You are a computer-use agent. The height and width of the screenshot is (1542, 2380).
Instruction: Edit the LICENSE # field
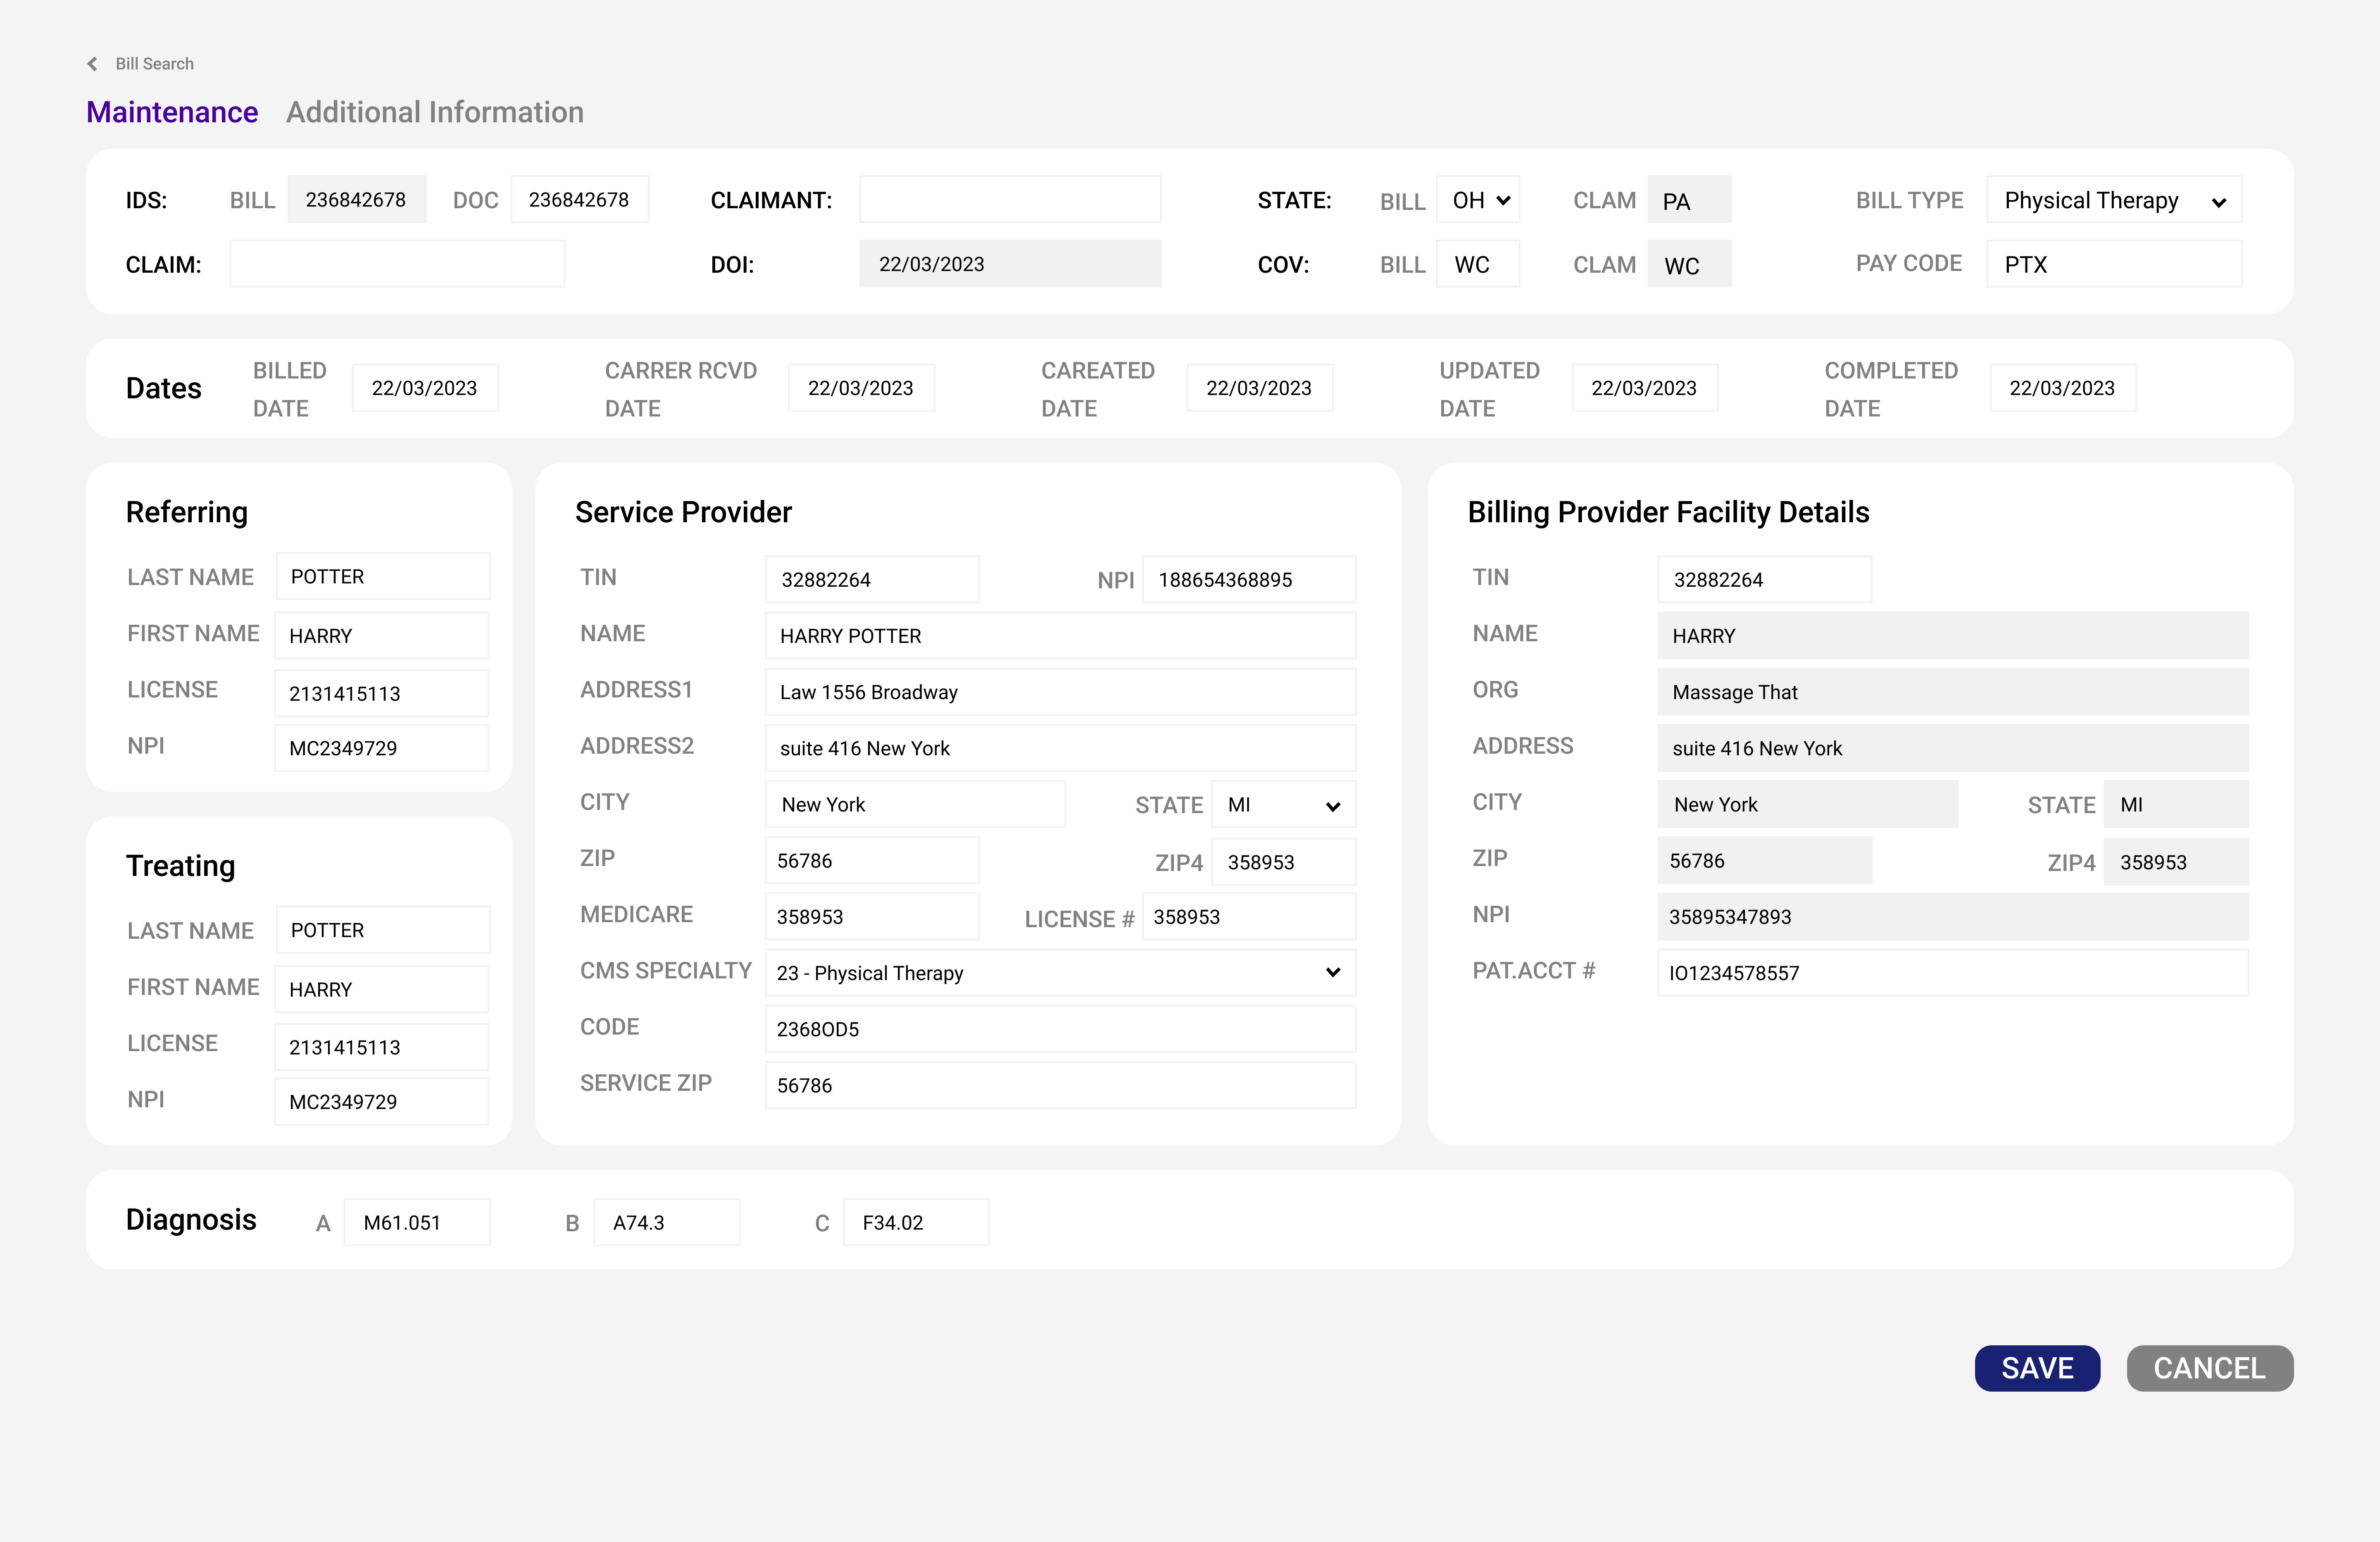click(x=1249, y=917)
